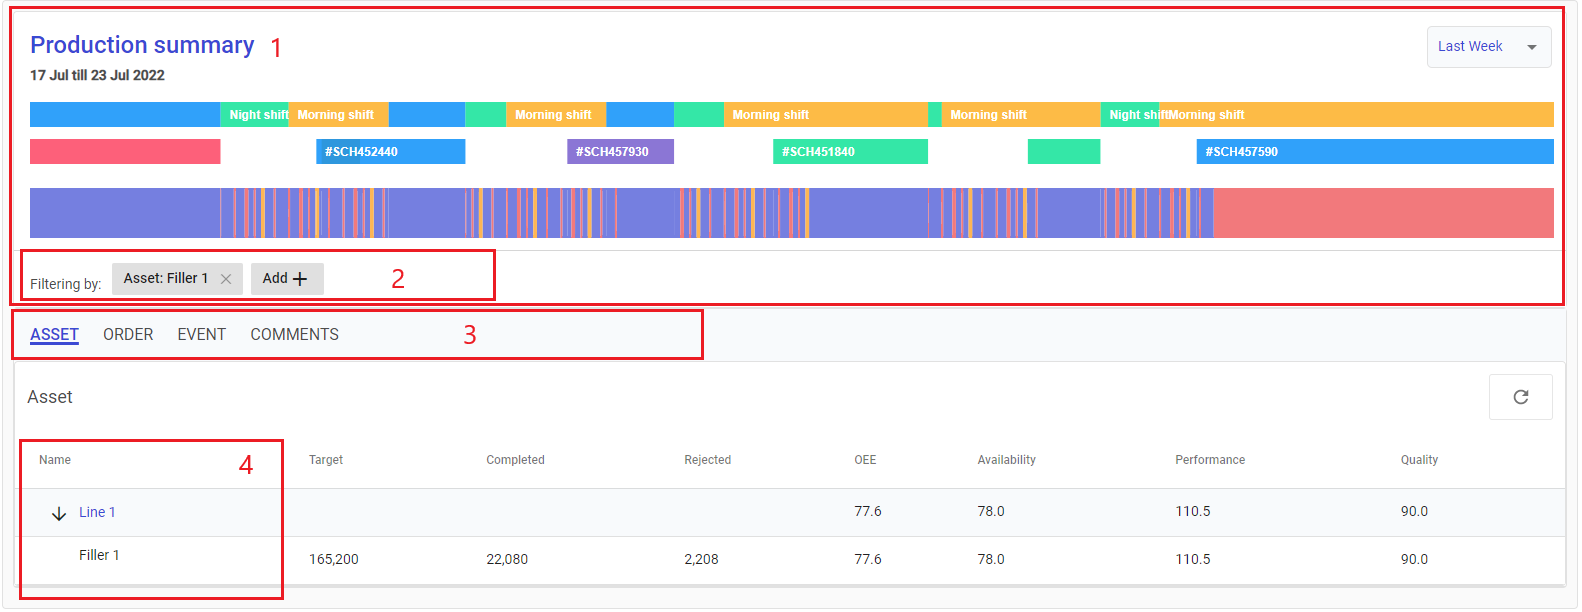Click the OEE value in Filler 1 row

868,559
